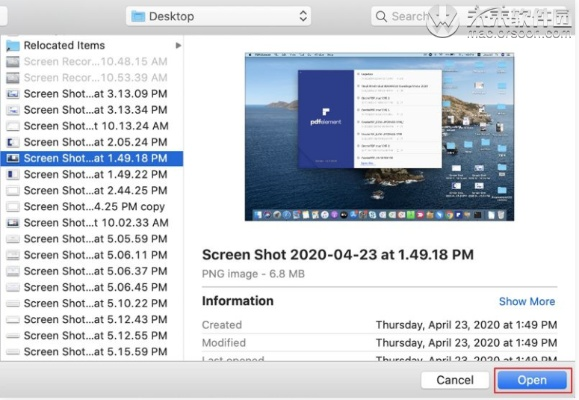The width and height of the screenshot is (579, 400).
Task: Select Screen Shot...at 3.13.09 PM
Action: click(x=92, y=94)
